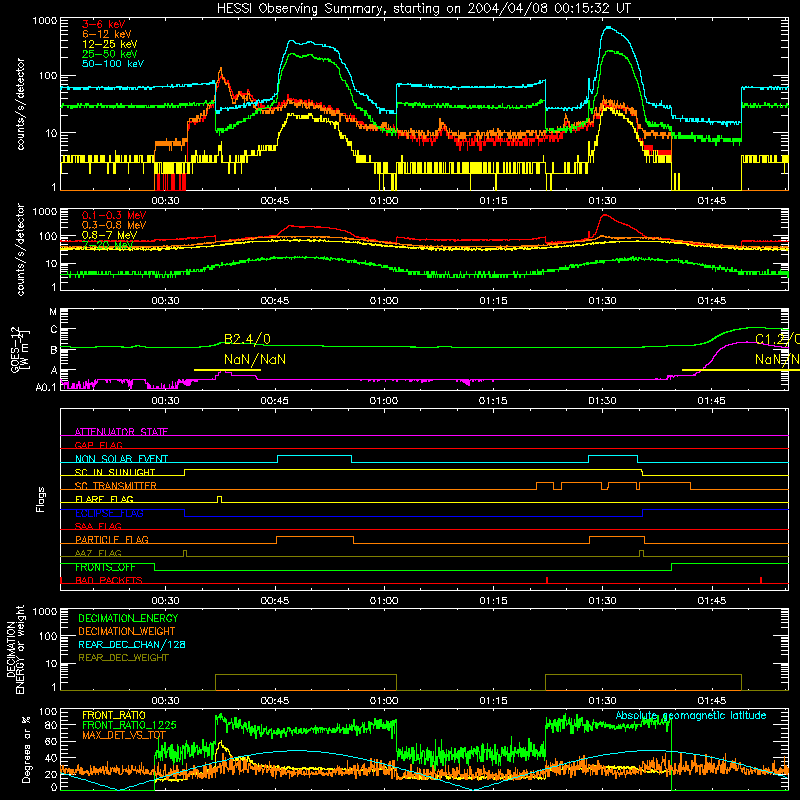800x800 pixels.
Task: Click the yellow flare duration bar under B2.4/0
Action: coord(228,370)
